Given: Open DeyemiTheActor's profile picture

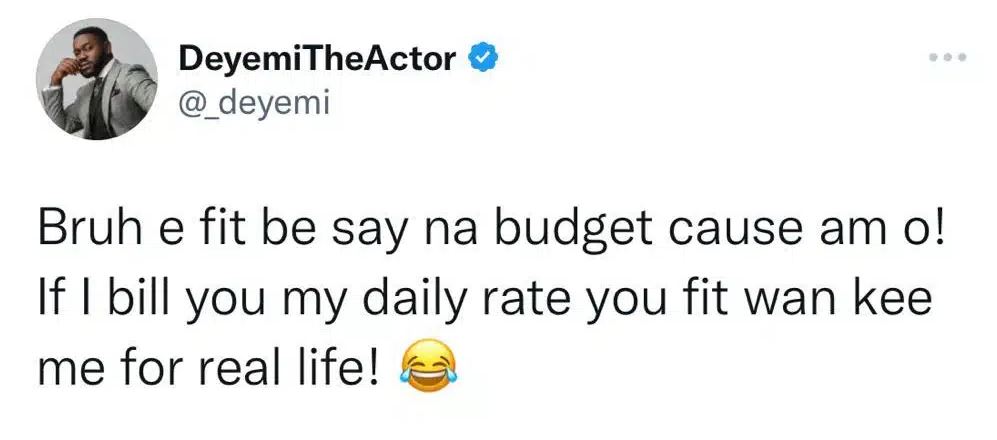Looking at the screenshot, I should pos(96,79).
